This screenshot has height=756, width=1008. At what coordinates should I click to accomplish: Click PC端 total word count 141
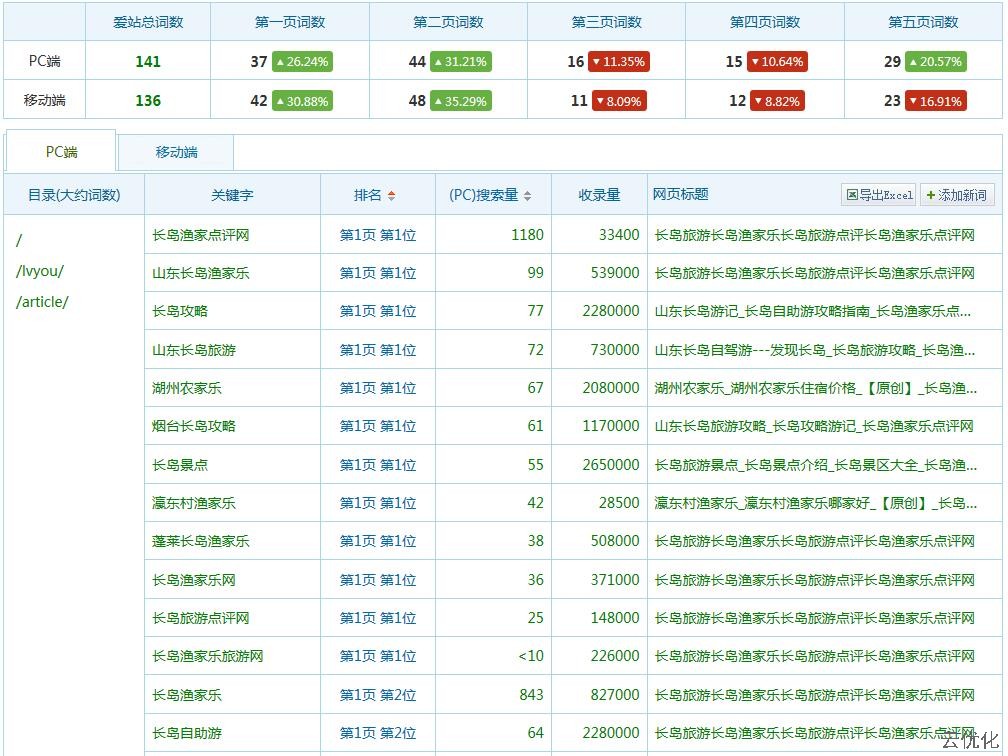pos(148,62)
